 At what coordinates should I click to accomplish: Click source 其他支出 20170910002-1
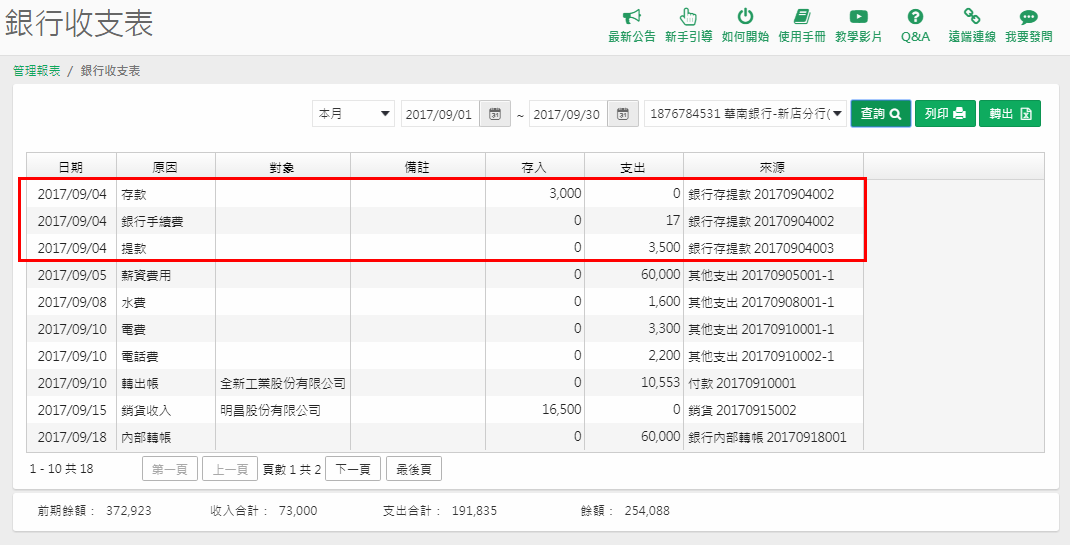761,356
